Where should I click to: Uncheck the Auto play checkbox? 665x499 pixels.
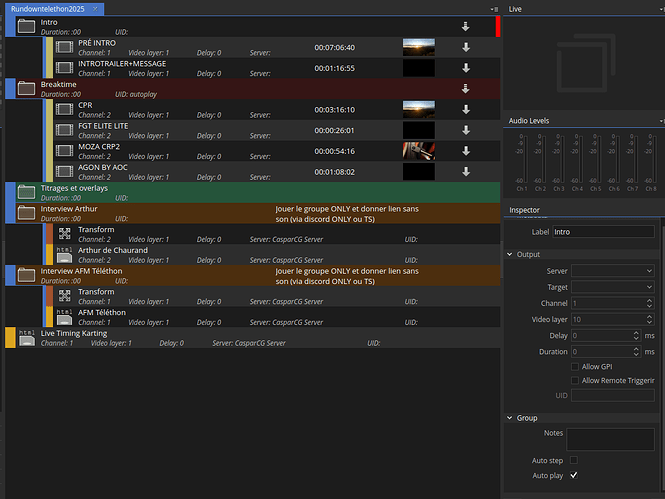point(573,475)
